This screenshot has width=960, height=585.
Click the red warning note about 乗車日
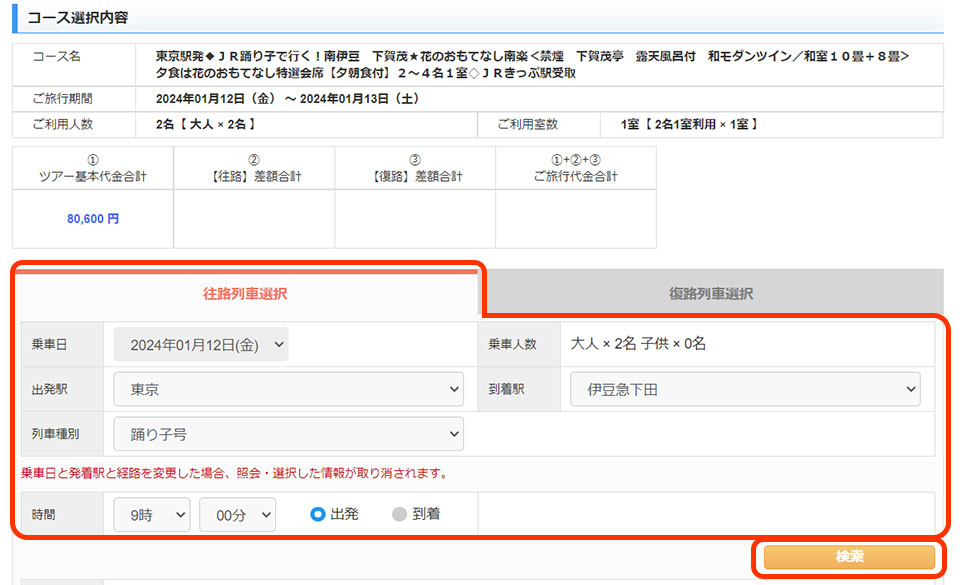pyautogui.click(x=234, y=473)
